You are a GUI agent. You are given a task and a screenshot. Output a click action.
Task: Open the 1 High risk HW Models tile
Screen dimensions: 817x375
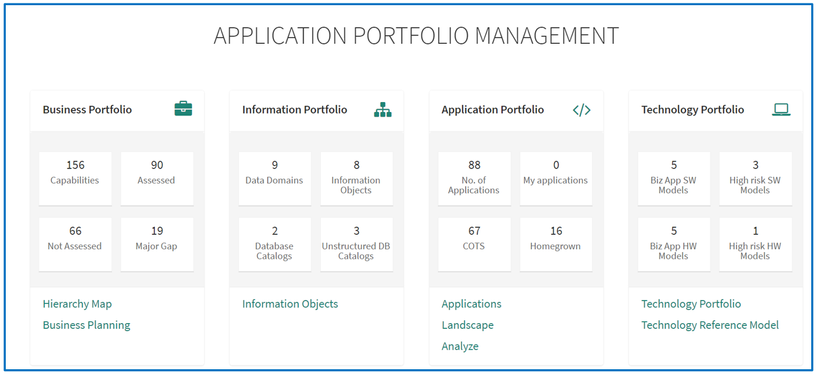pos(756,244)
